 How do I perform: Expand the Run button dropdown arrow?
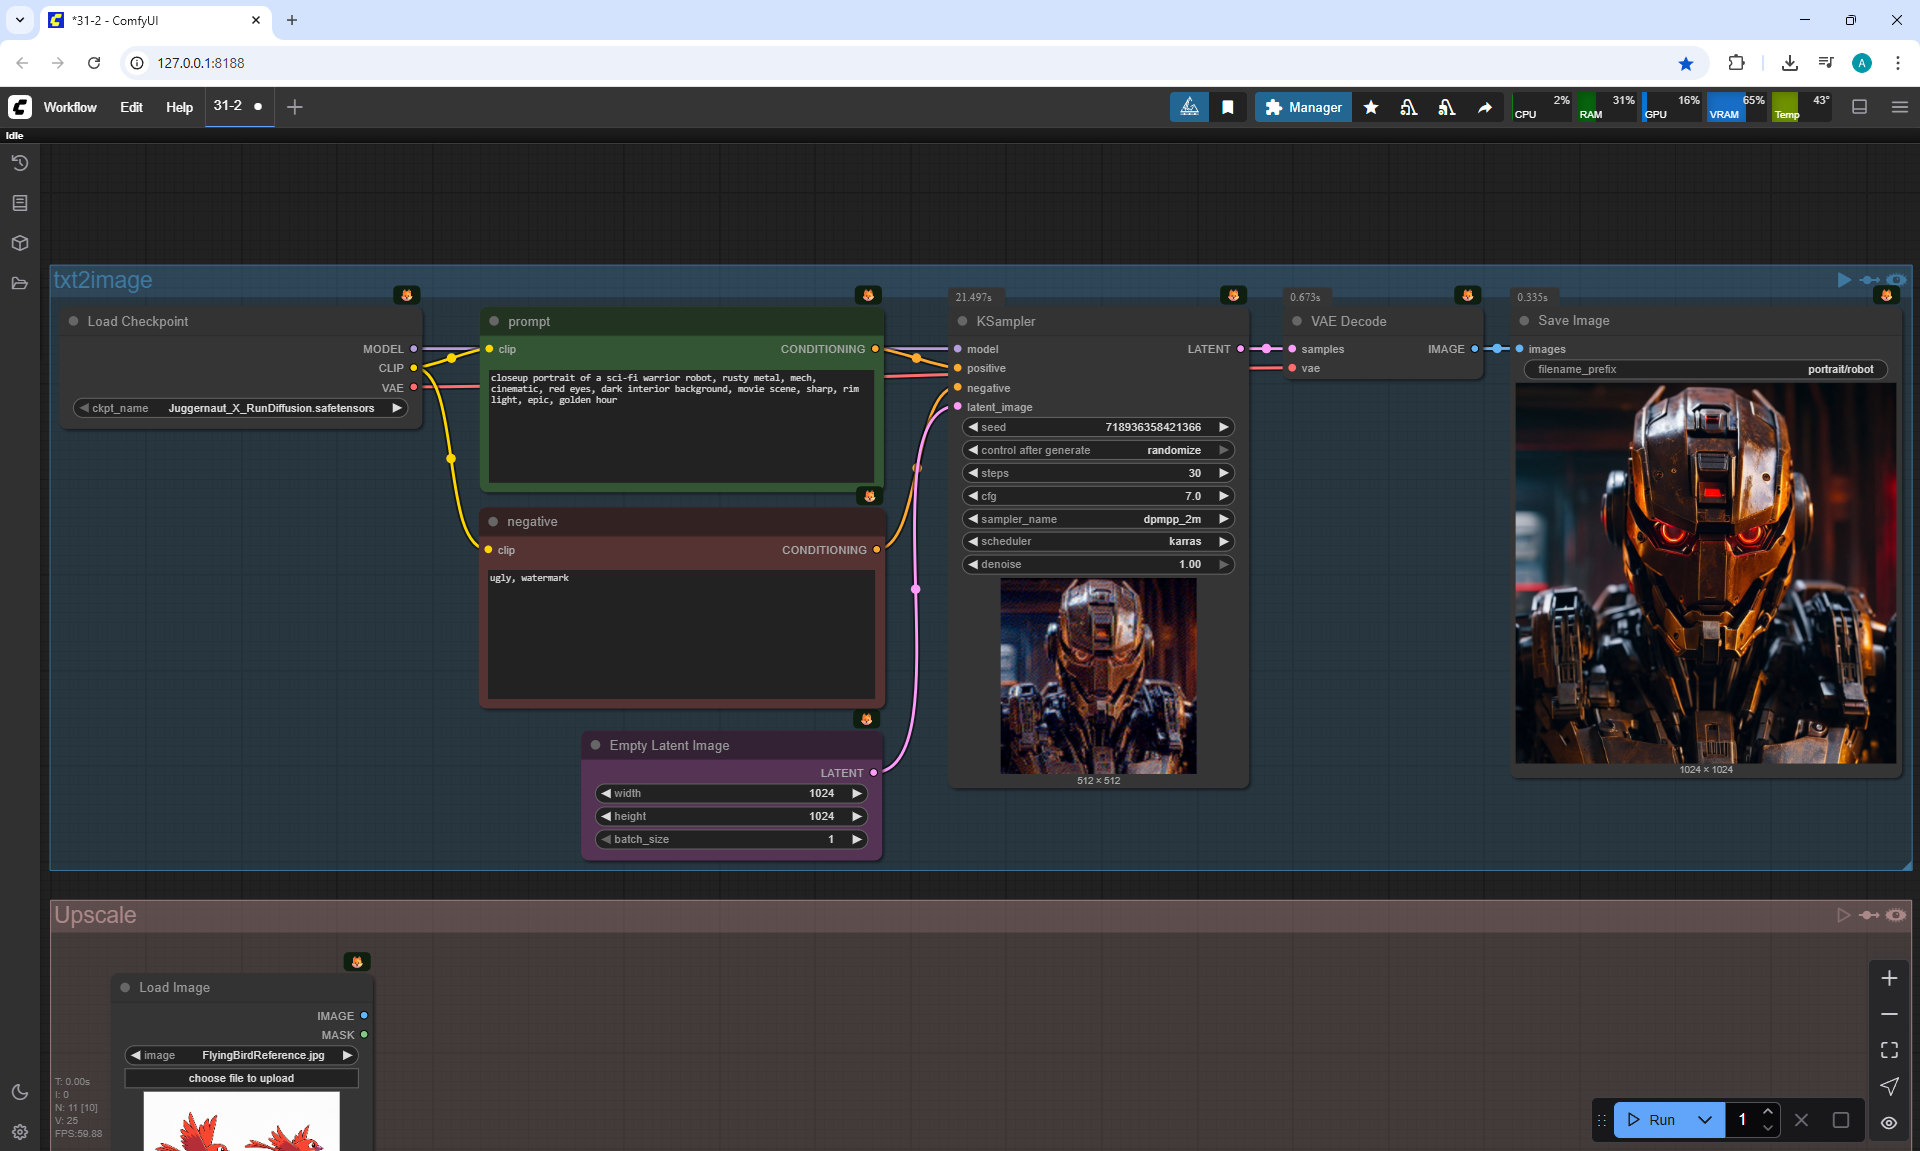[1705, 1120]
